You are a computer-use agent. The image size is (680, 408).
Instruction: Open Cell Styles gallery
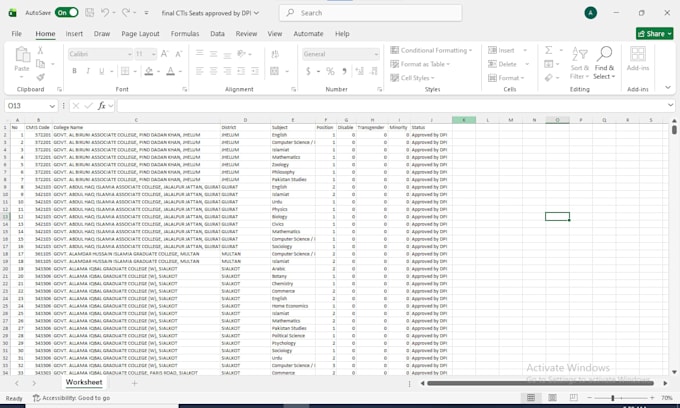coord(412,78)
